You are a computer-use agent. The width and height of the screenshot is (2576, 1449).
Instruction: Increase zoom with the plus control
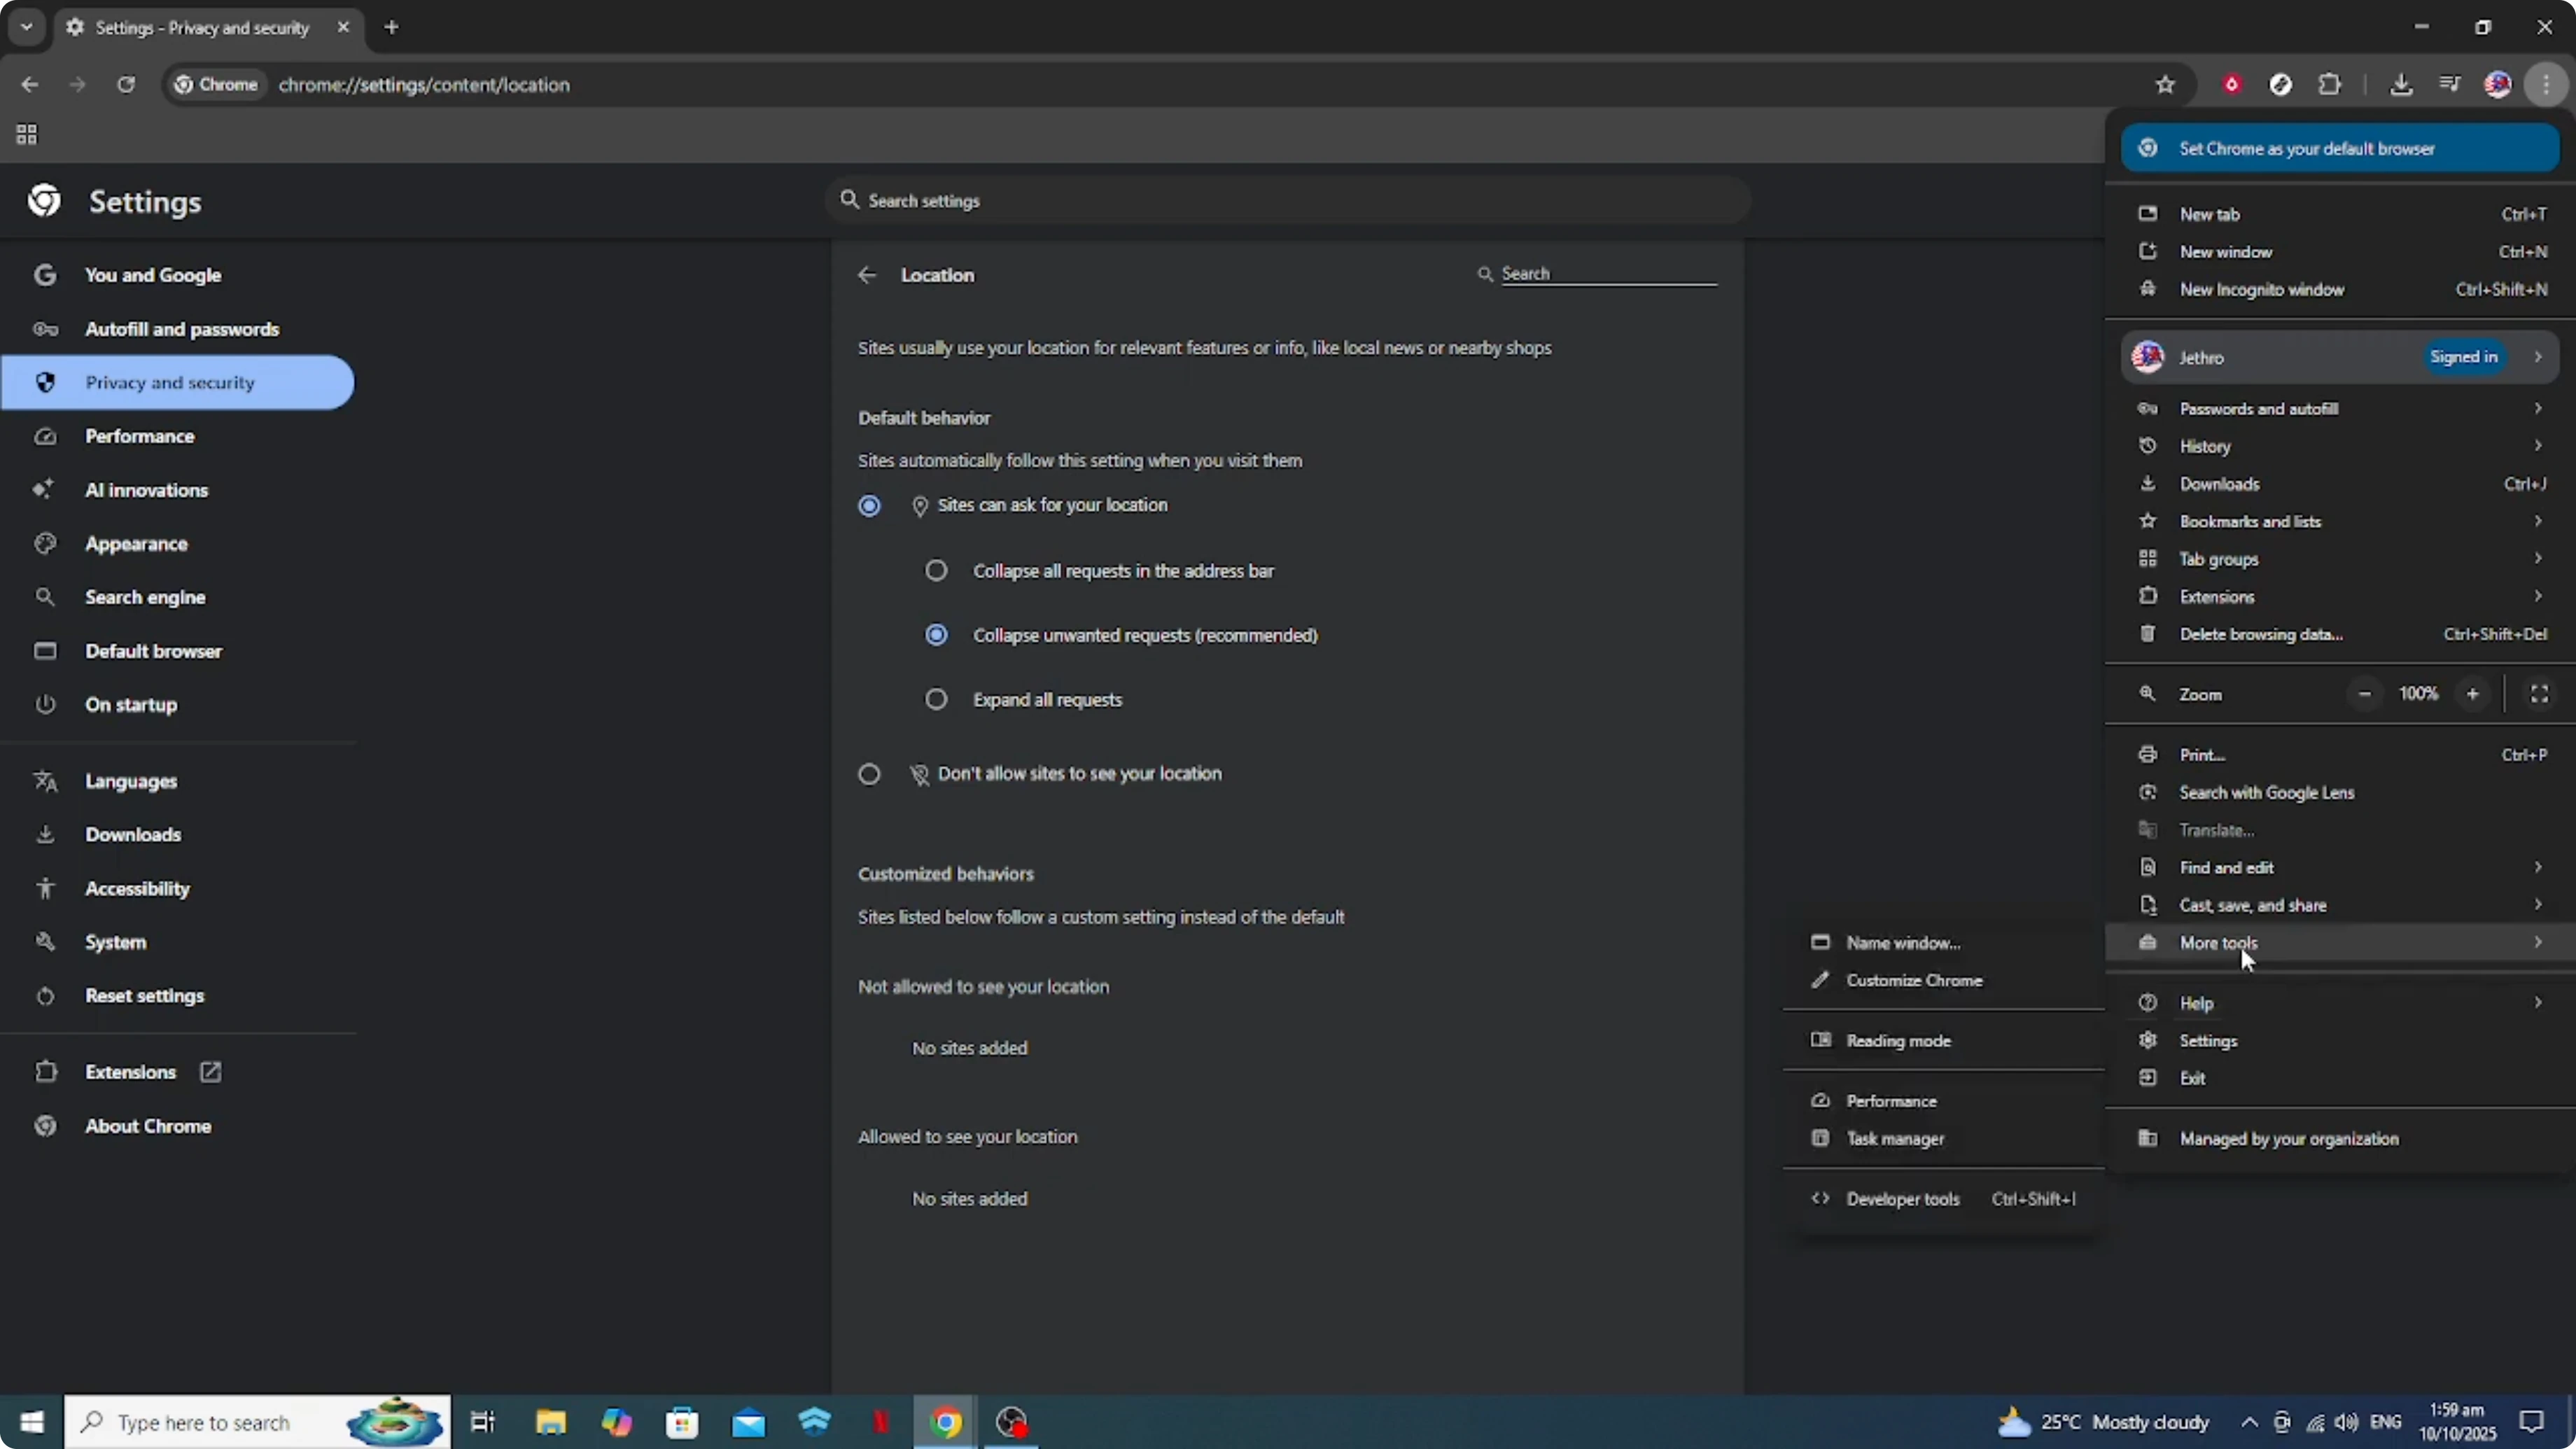click(2473, 693)
